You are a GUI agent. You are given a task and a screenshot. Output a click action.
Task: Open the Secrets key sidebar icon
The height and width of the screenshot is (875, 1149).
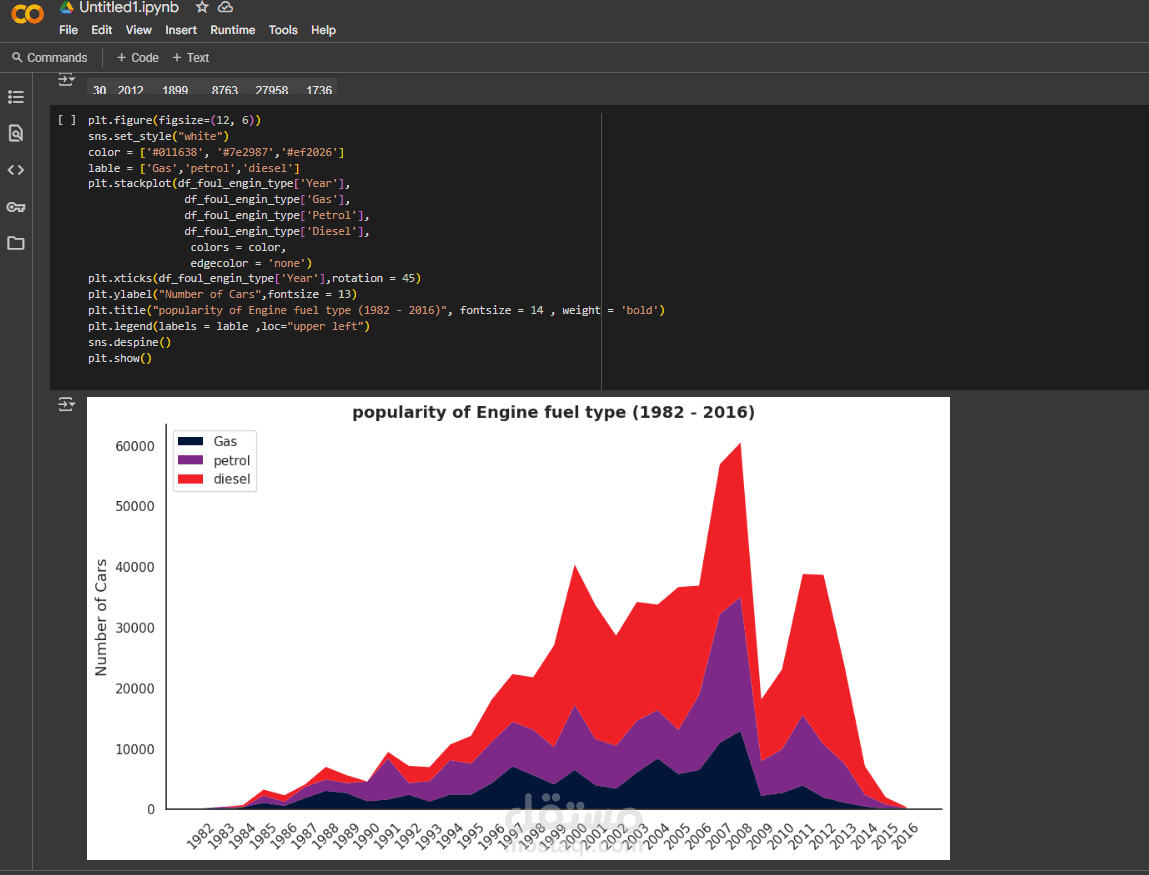(16, 207)
